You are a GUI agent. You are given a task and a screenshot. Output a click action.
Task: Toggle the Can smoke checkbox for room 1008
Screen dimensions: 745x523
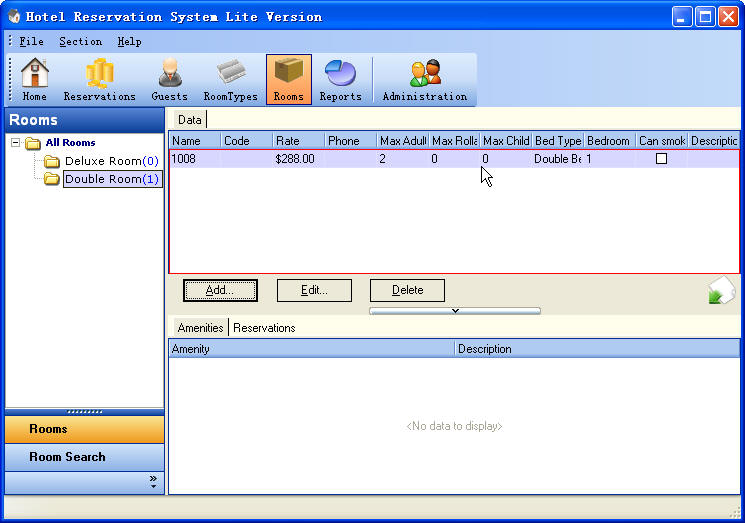[661, 159]
